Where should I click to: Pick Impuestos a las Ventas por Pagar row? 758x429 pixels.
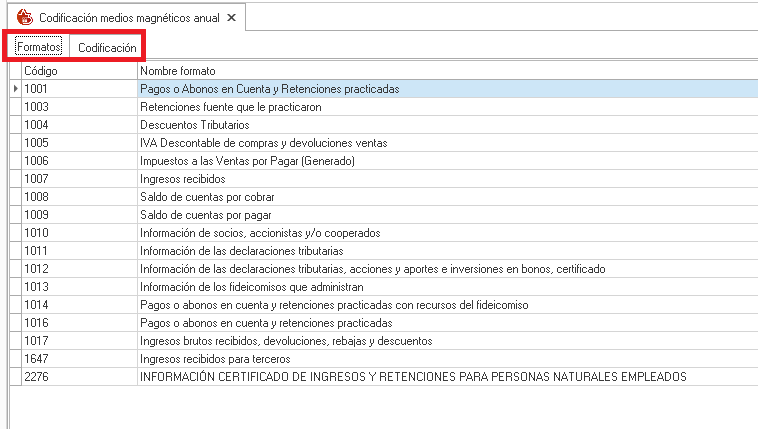[x=248, y=161]
